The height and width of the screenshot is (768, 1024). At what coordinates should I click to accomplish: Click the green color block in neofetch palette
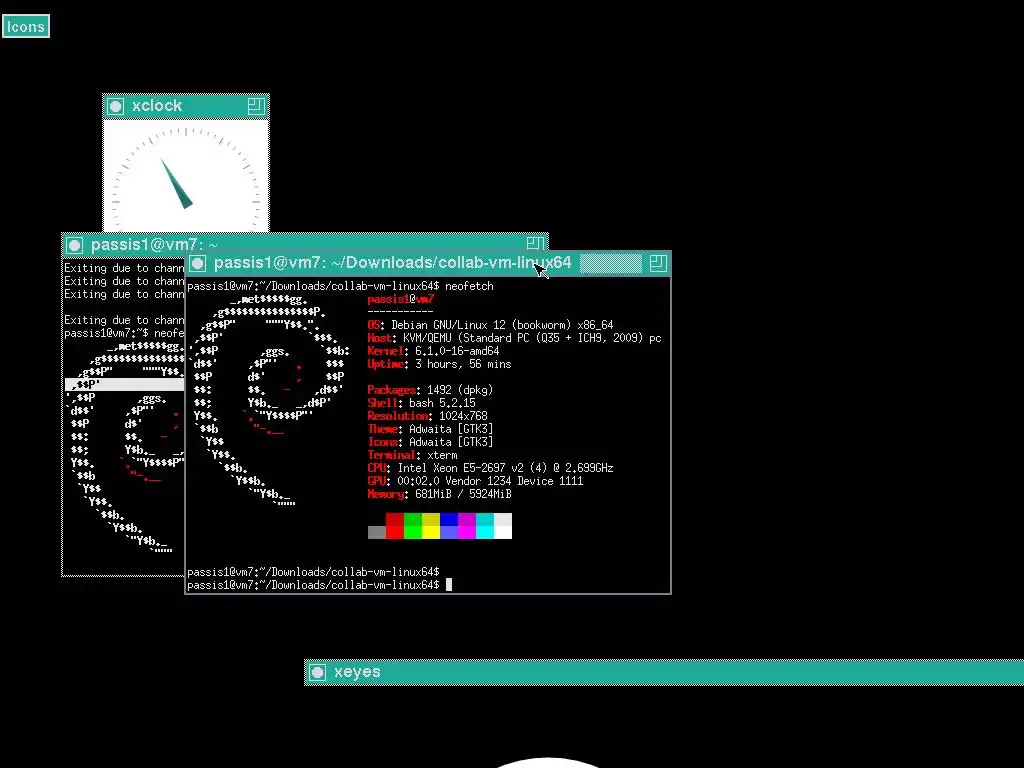413,526
